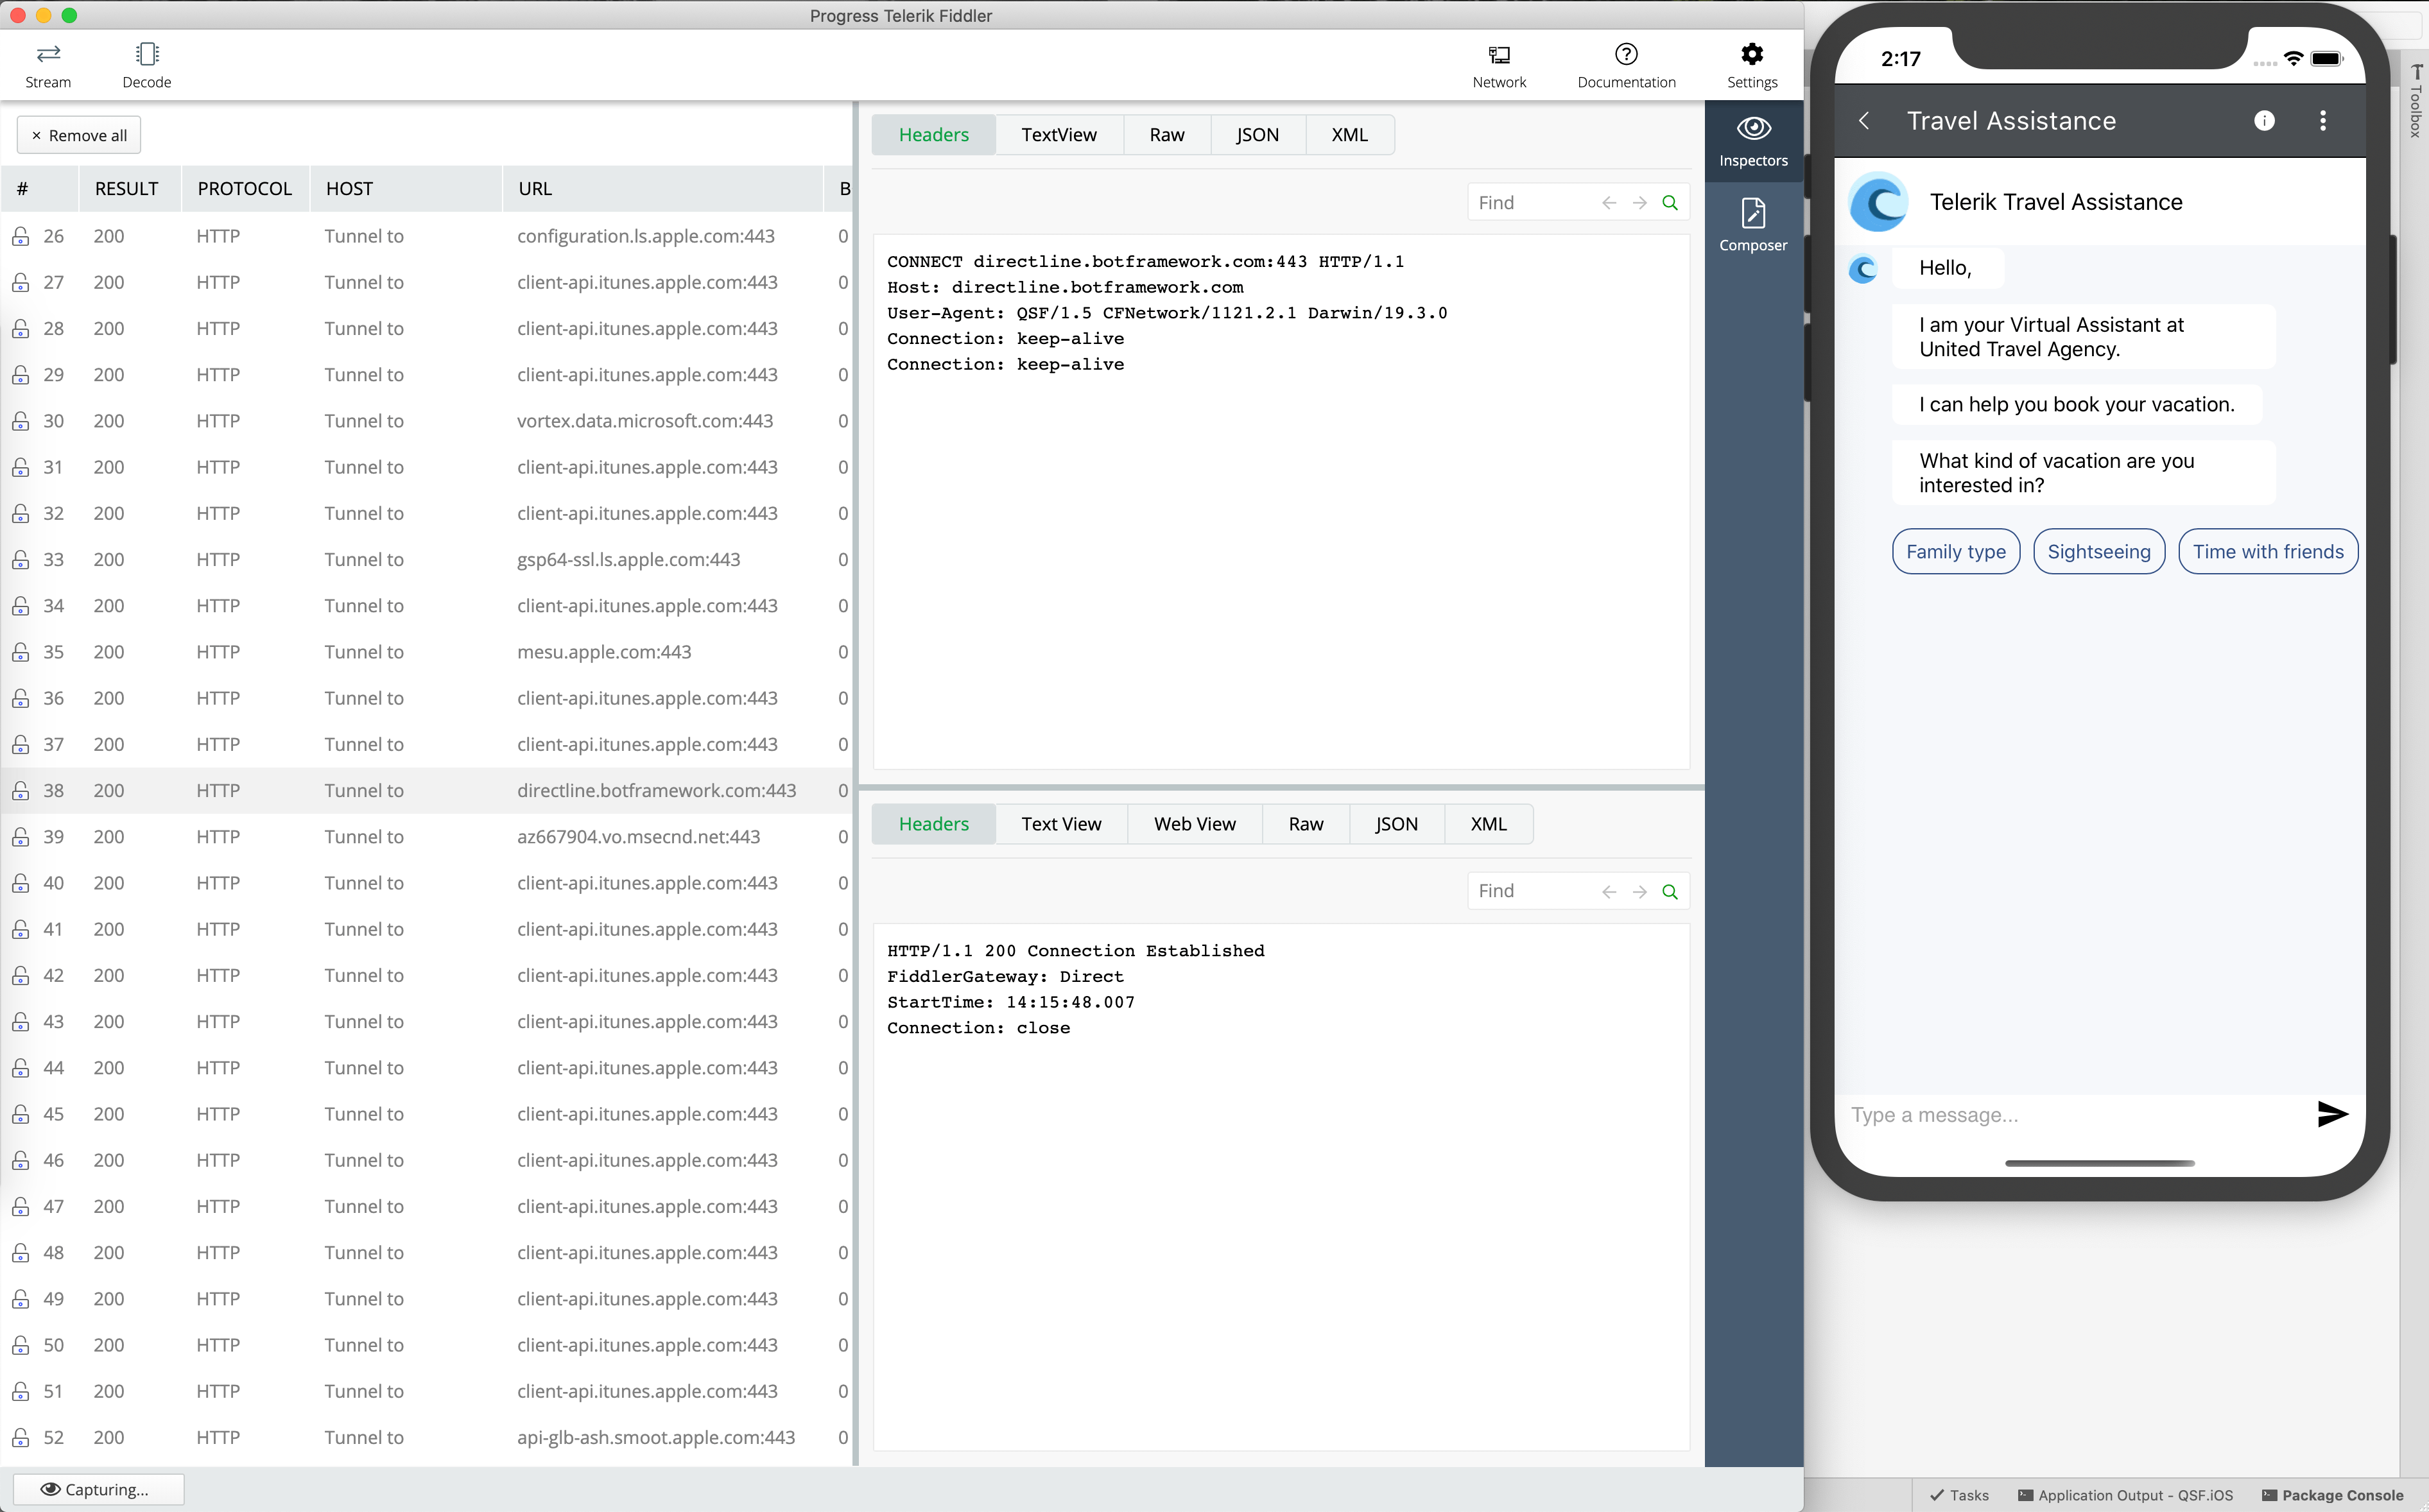Image resolution: width=2429 pixels, height=1512 pixels.
Task: Switch to response Web View tab
Action: (x=1194, y=824)
